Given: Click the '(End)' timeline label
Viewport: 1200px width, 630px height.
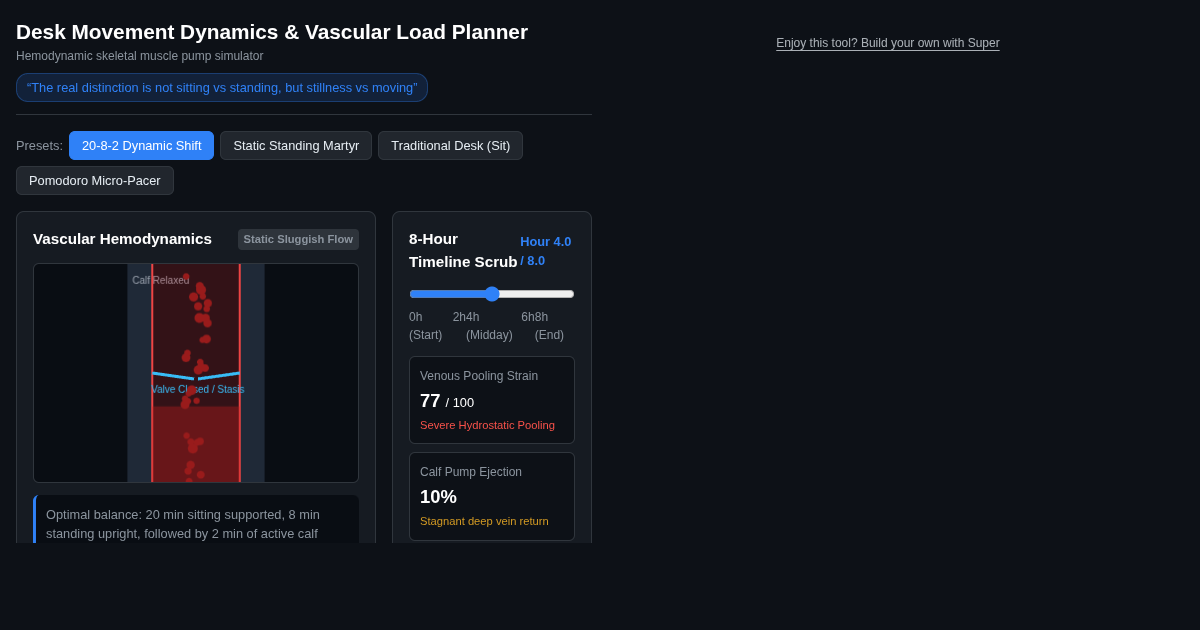Looking at the screenshot, I should [x=549, y=335].
